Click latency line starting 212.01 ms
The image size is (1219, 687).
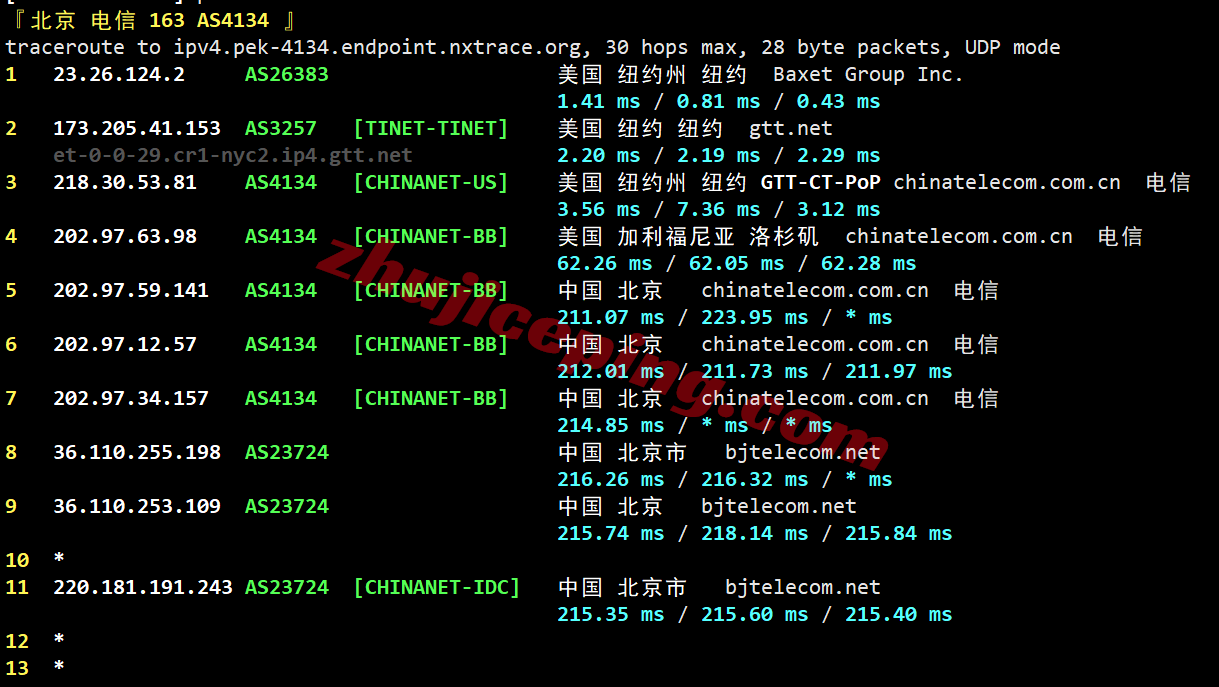(x=755, y=371)
